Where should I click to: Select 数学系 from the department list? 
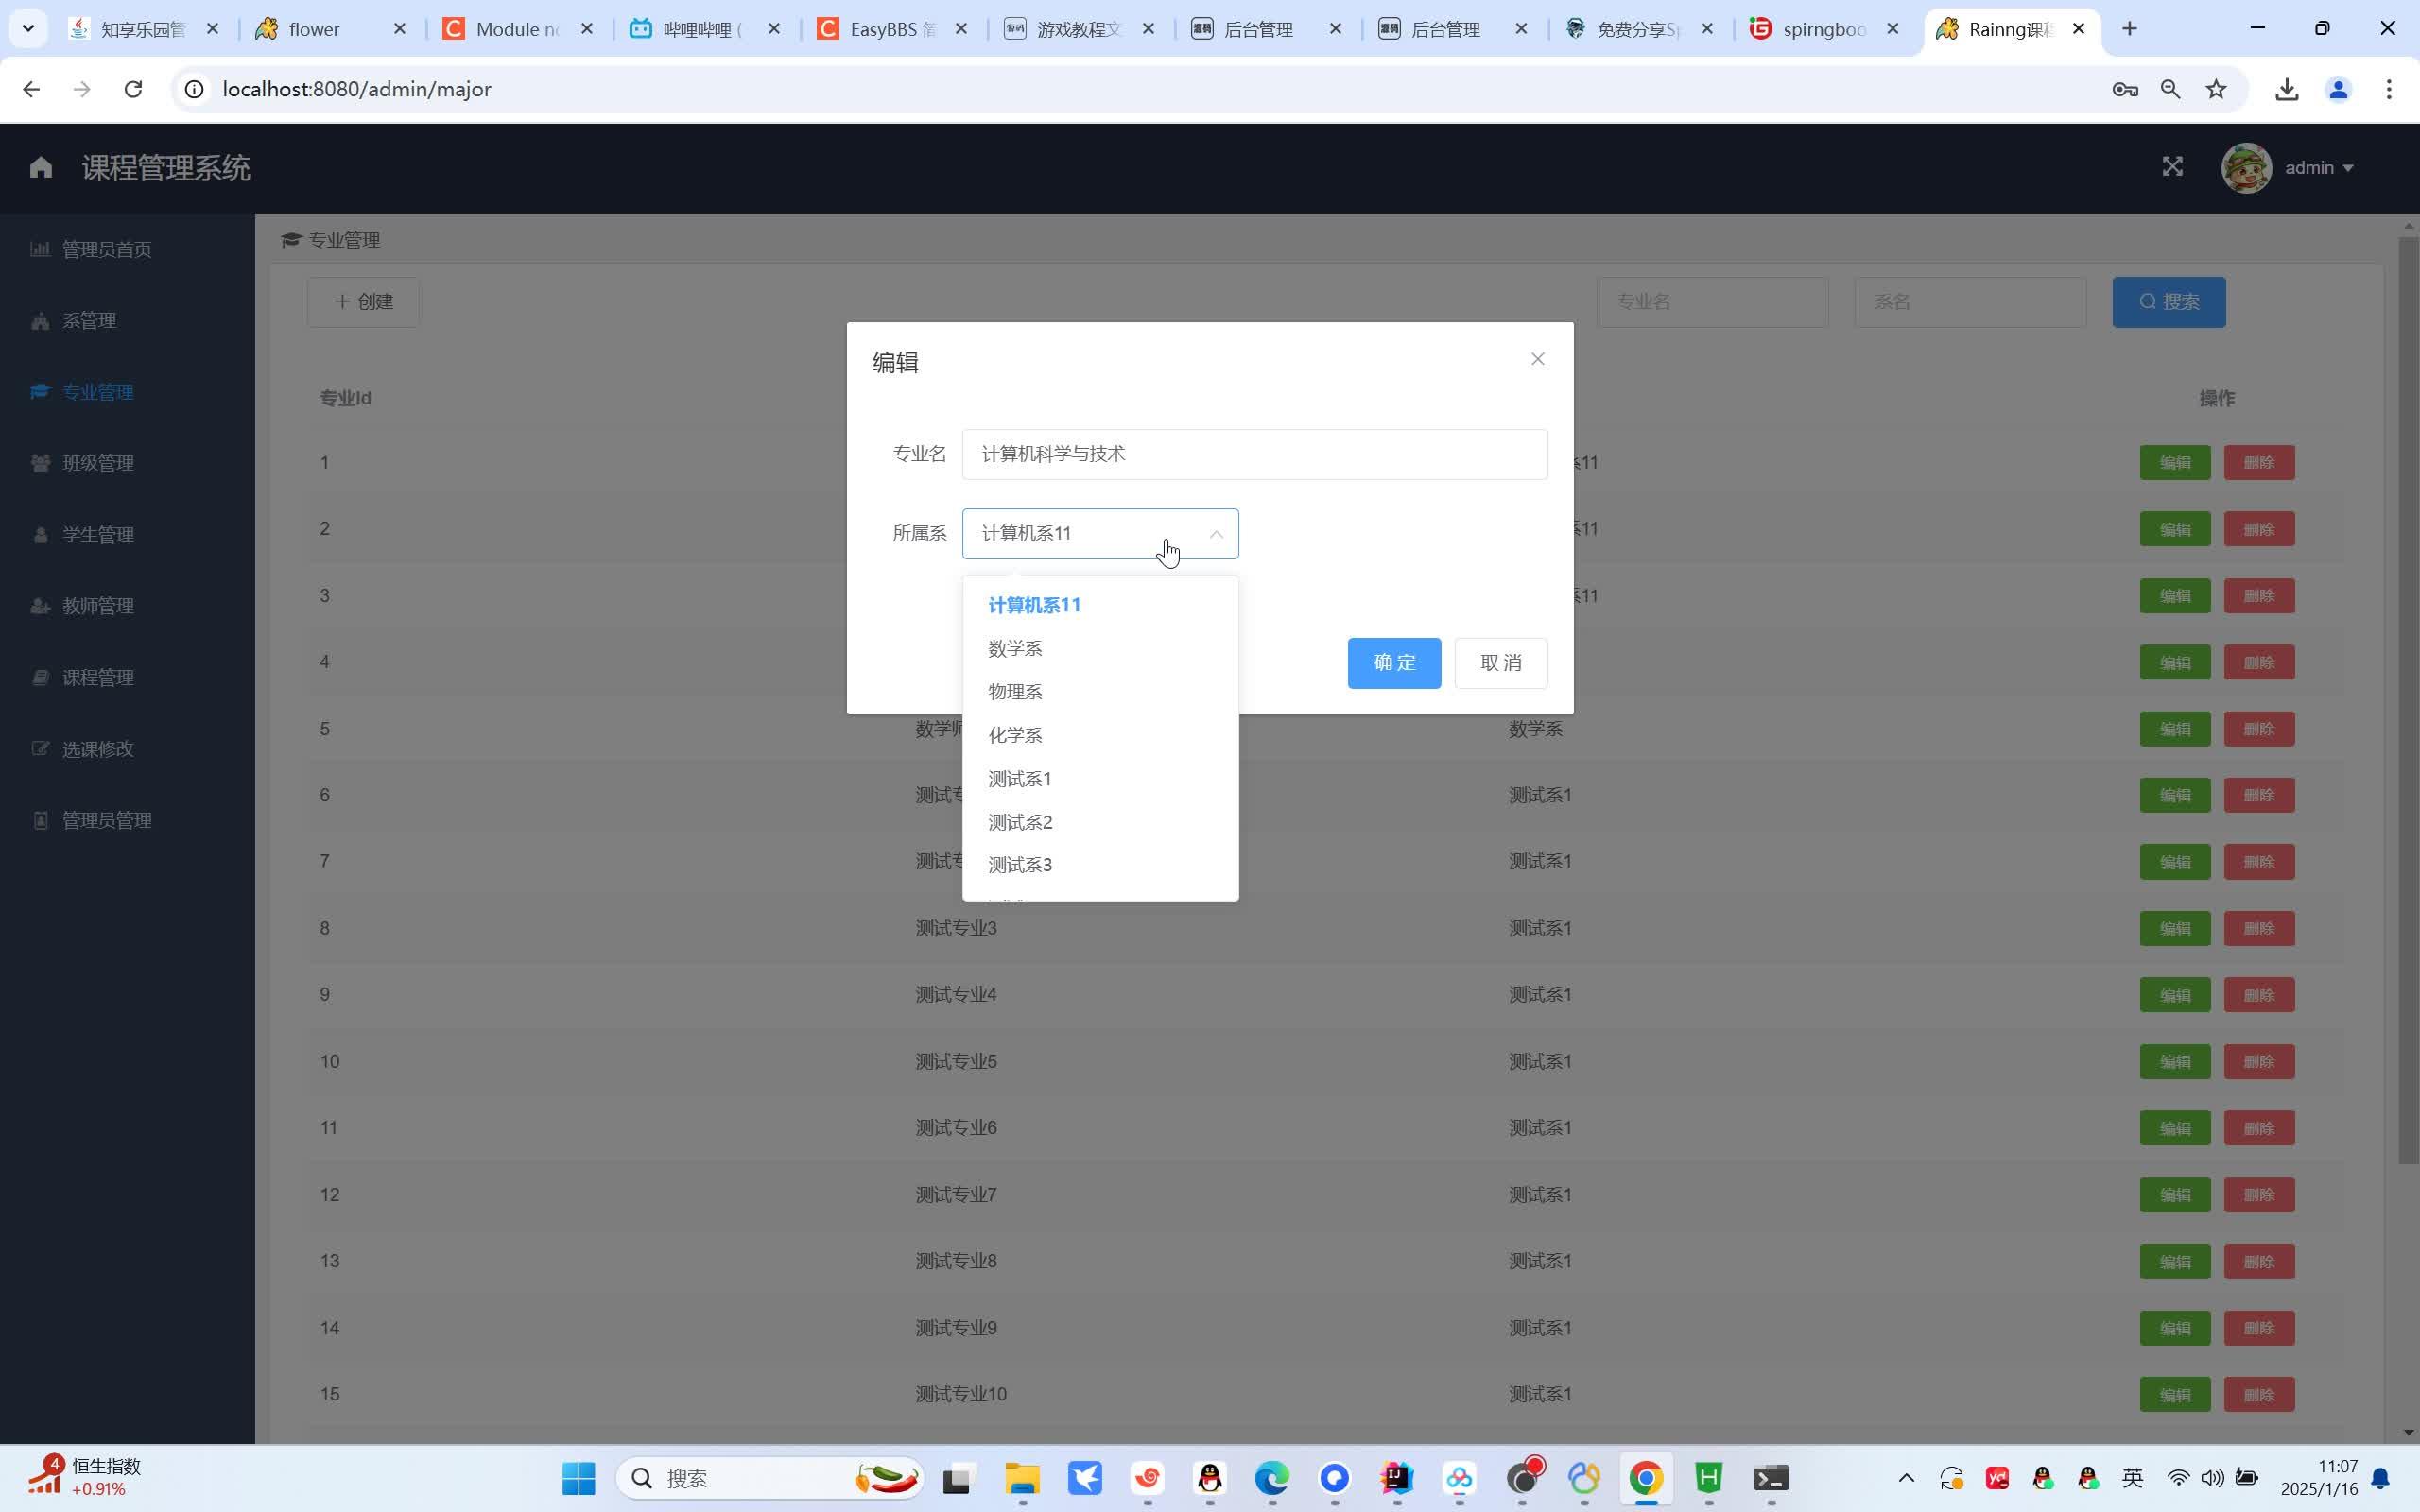click(x=1014, y=648)
